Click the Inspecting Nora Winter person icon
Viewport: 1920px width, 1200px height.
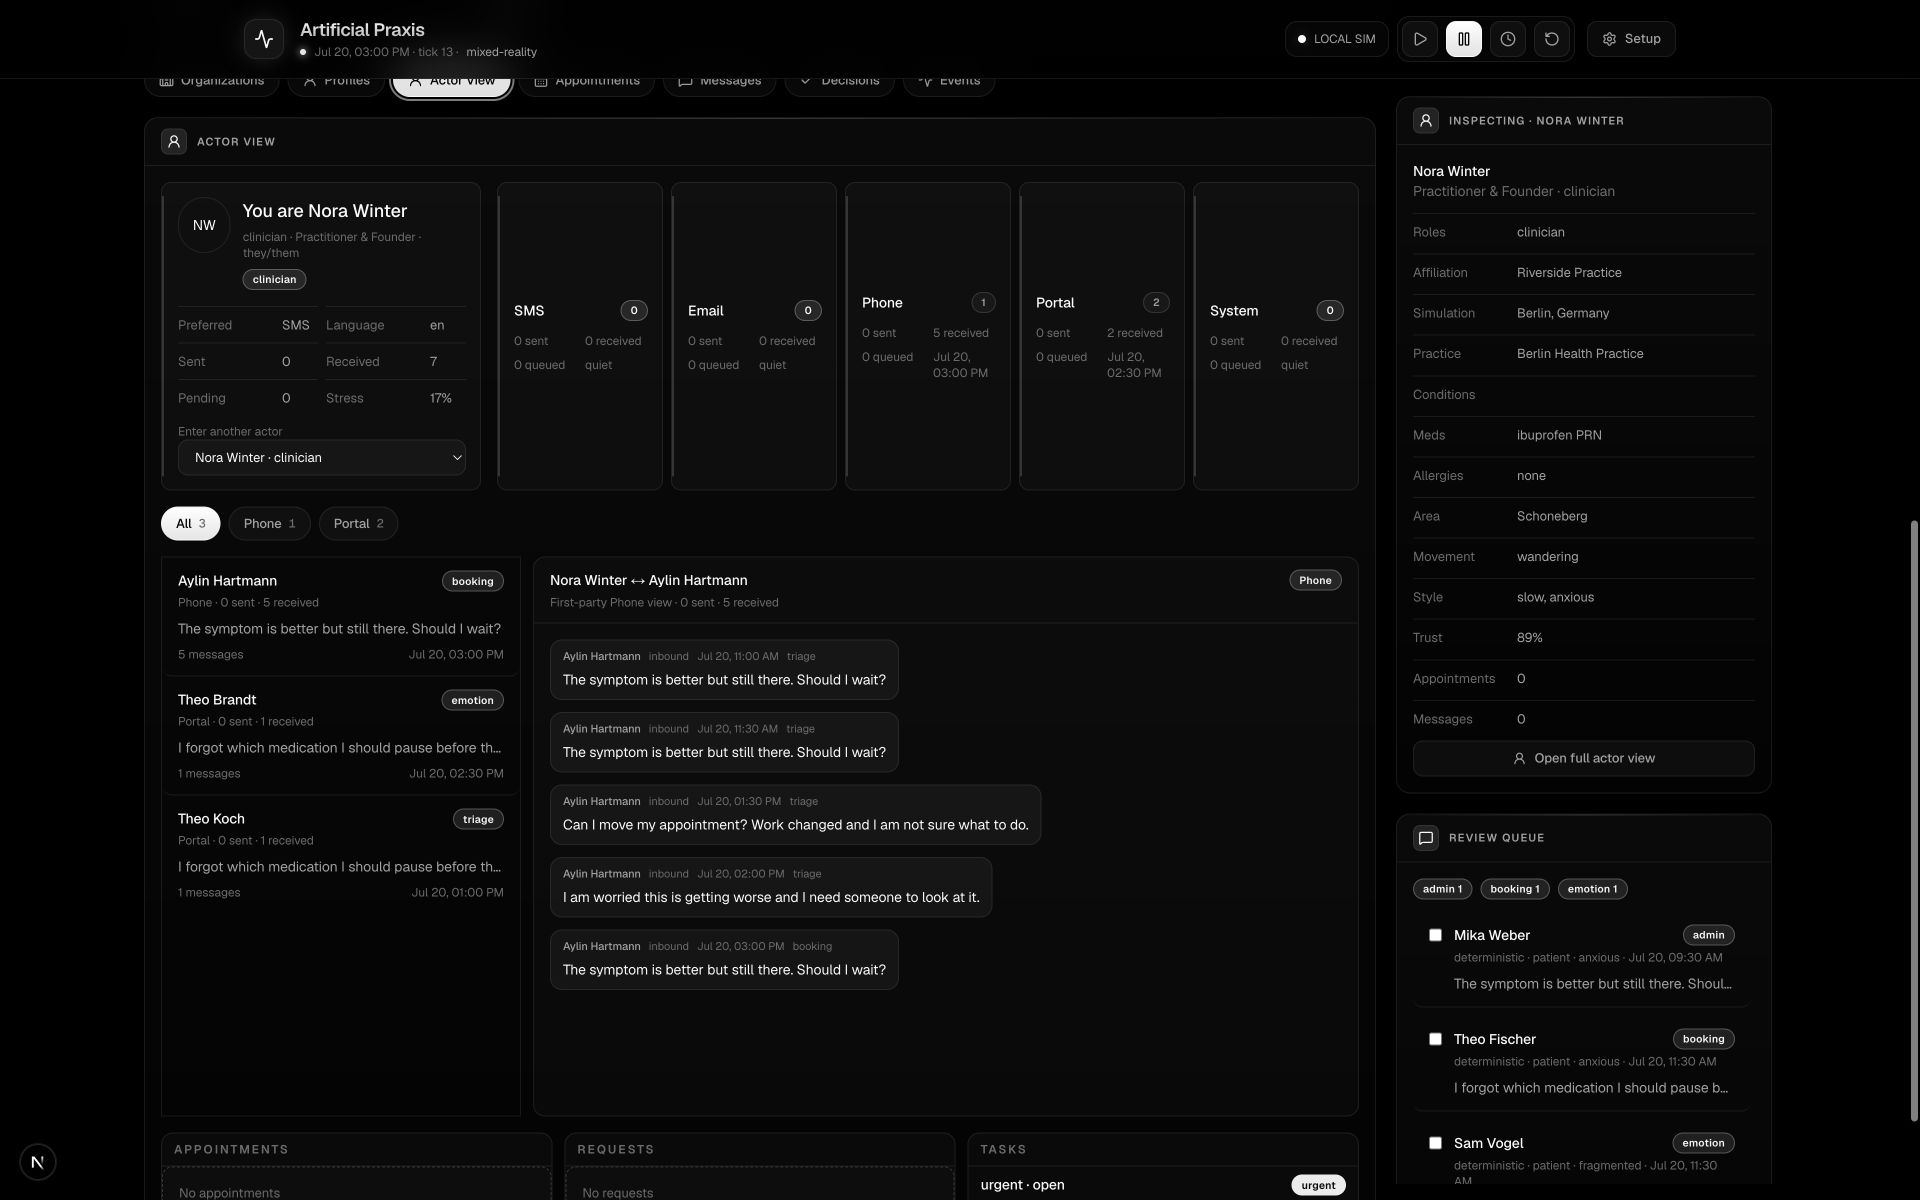[1426, 121]
